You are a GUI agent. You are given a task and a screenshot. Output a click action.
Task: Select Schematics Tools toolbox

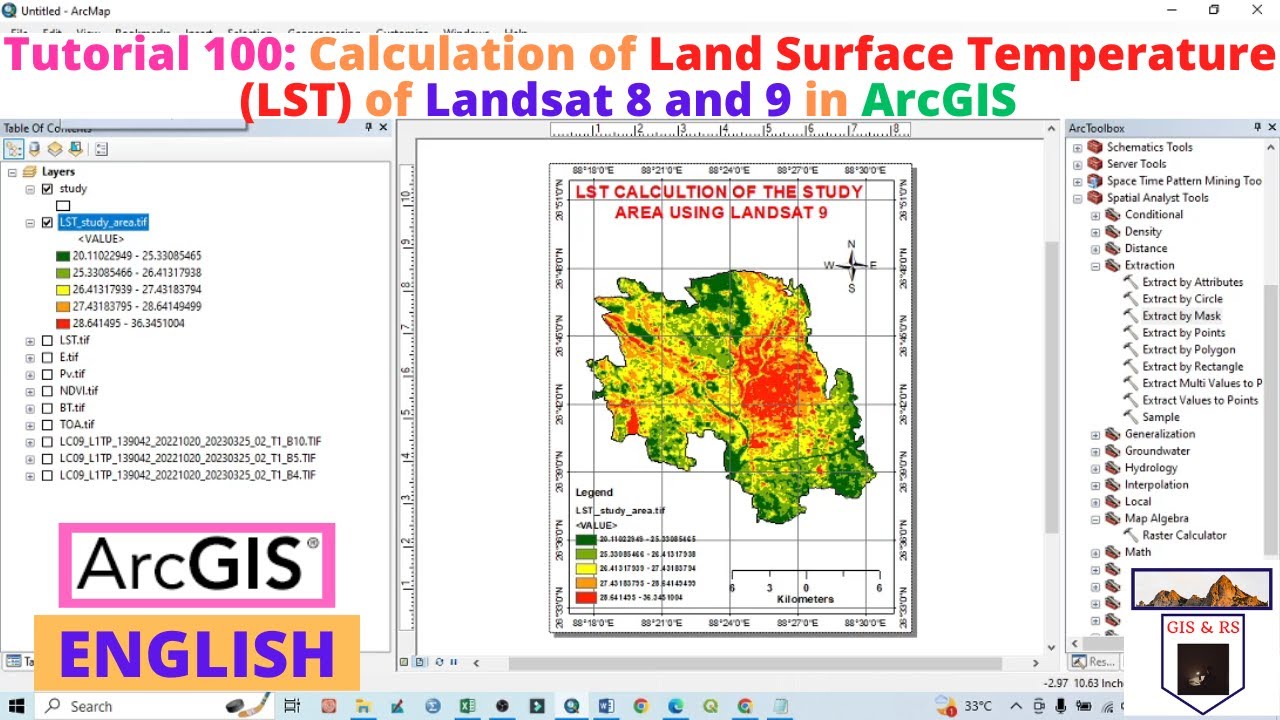coord(1149,147)
